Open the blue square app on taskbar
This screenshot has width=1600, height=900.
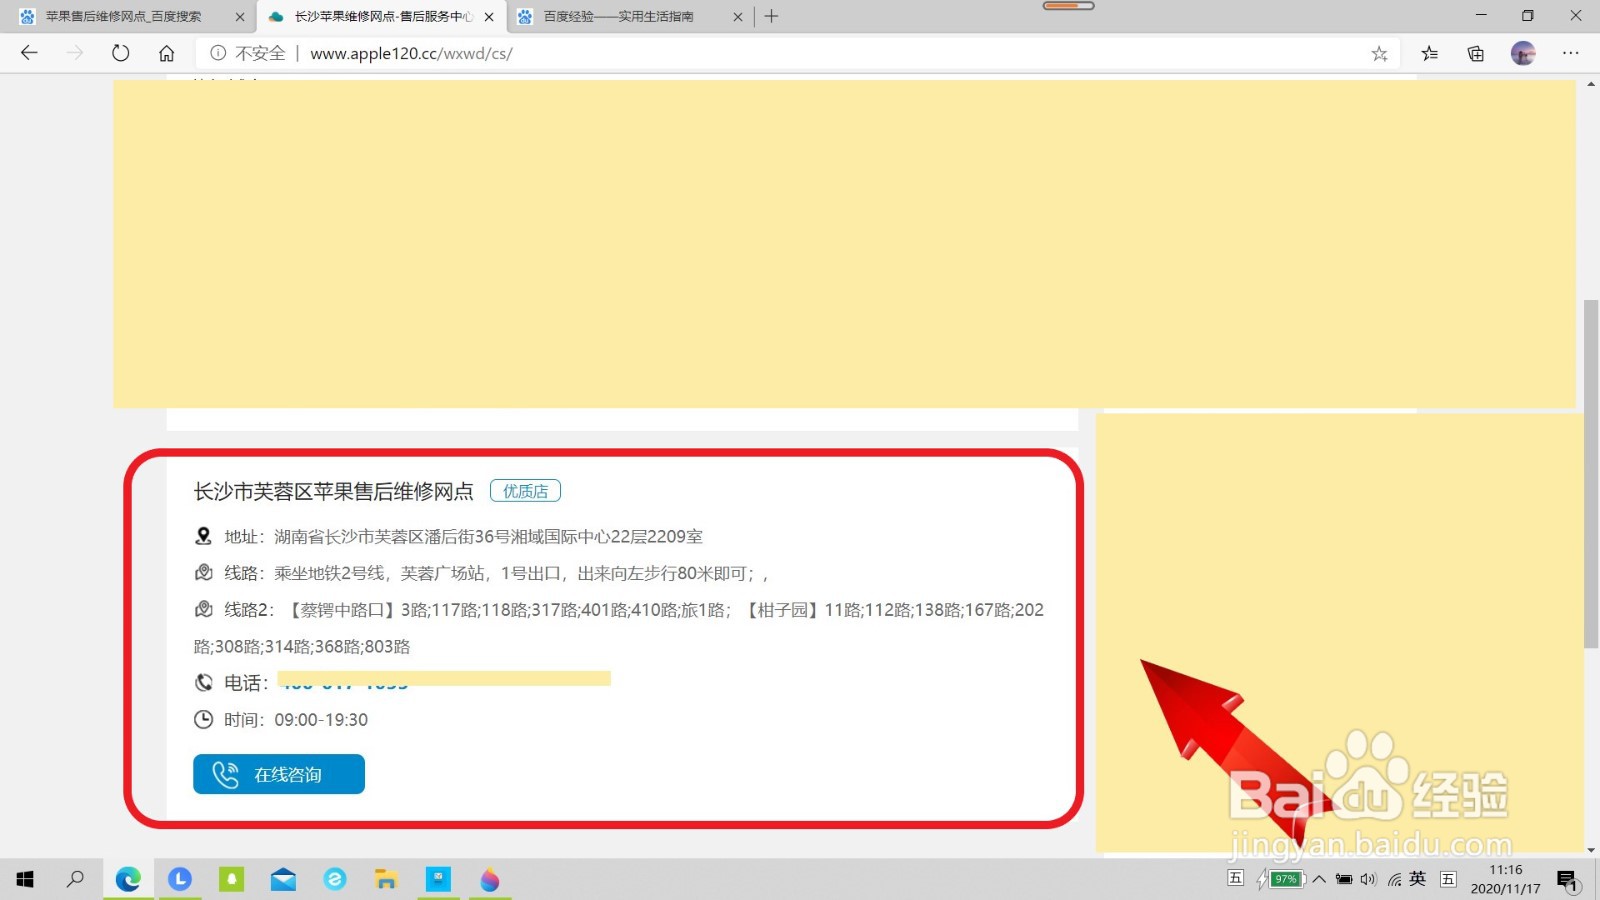click(438, 879)
